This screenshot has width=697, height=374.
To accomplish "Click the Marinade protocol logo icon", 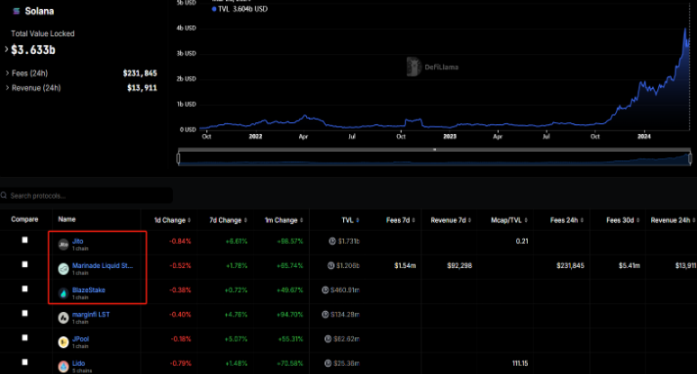I will pos(64,269).
